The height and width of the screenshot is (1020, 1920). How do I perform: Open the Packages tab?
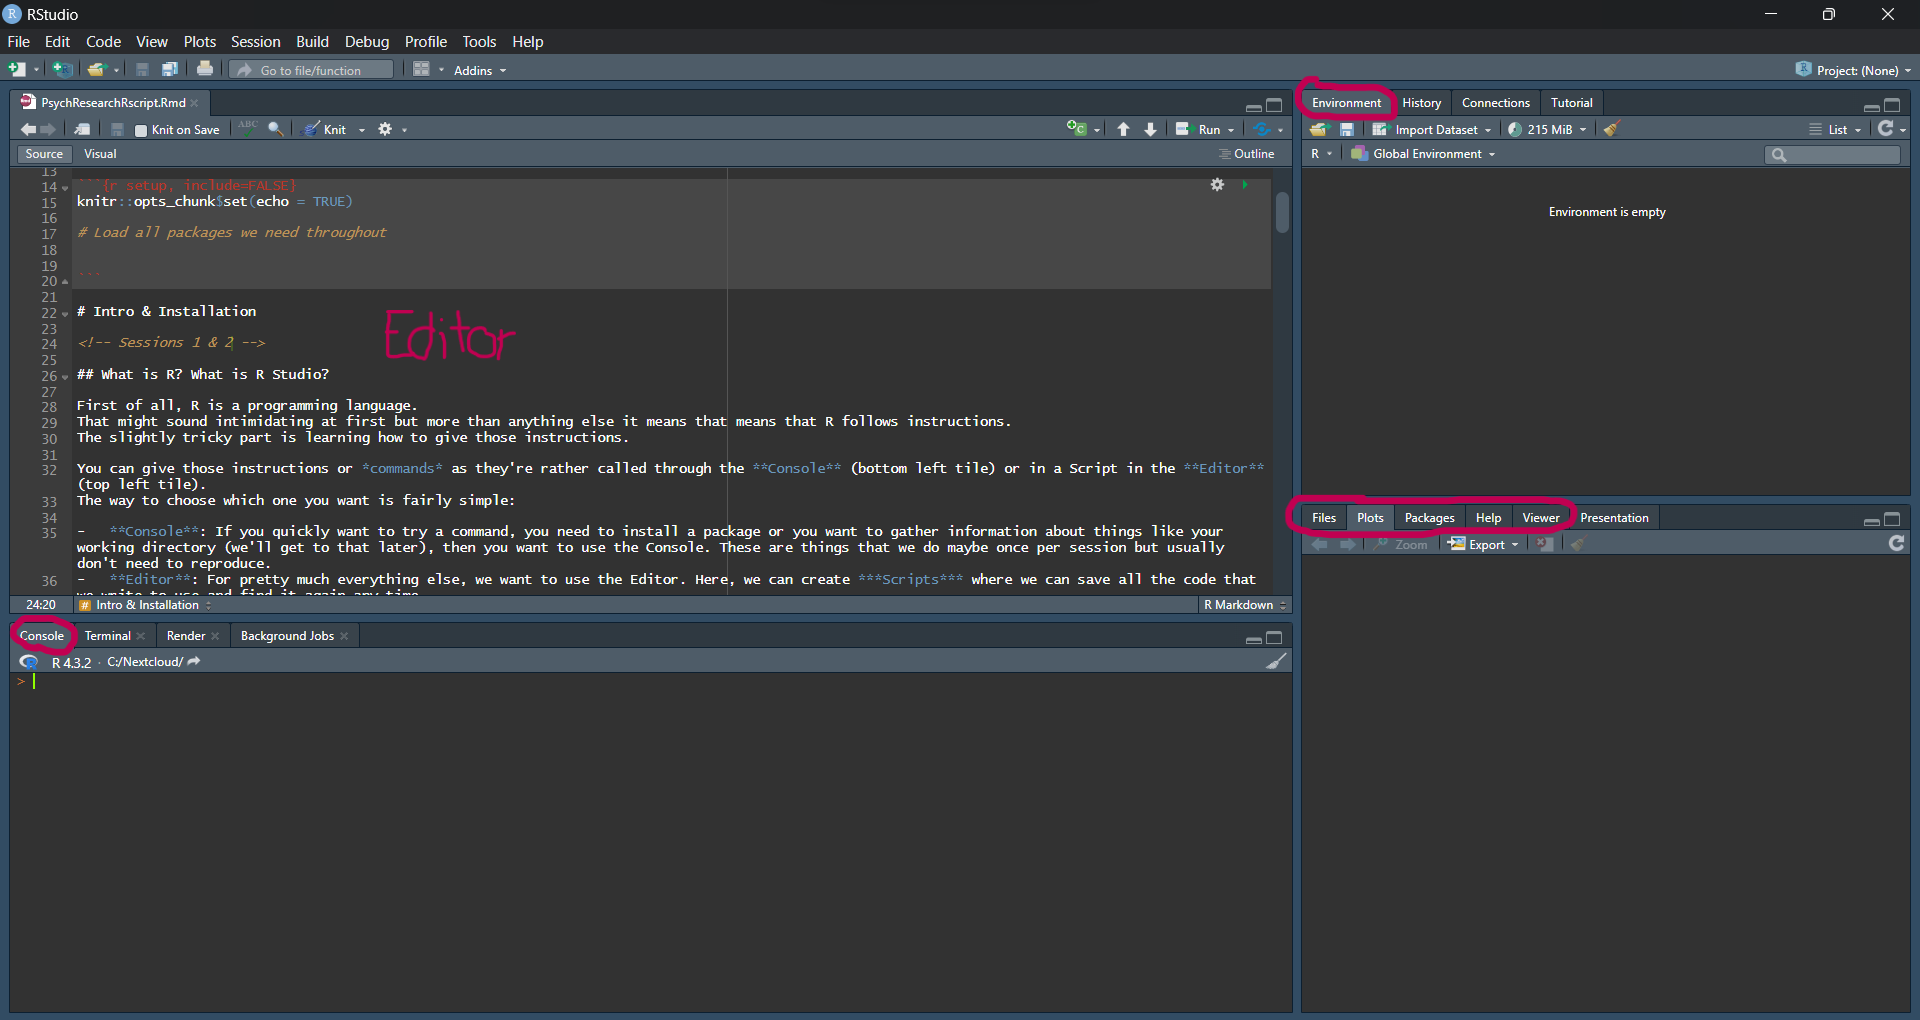click(x=1429, y=518)
